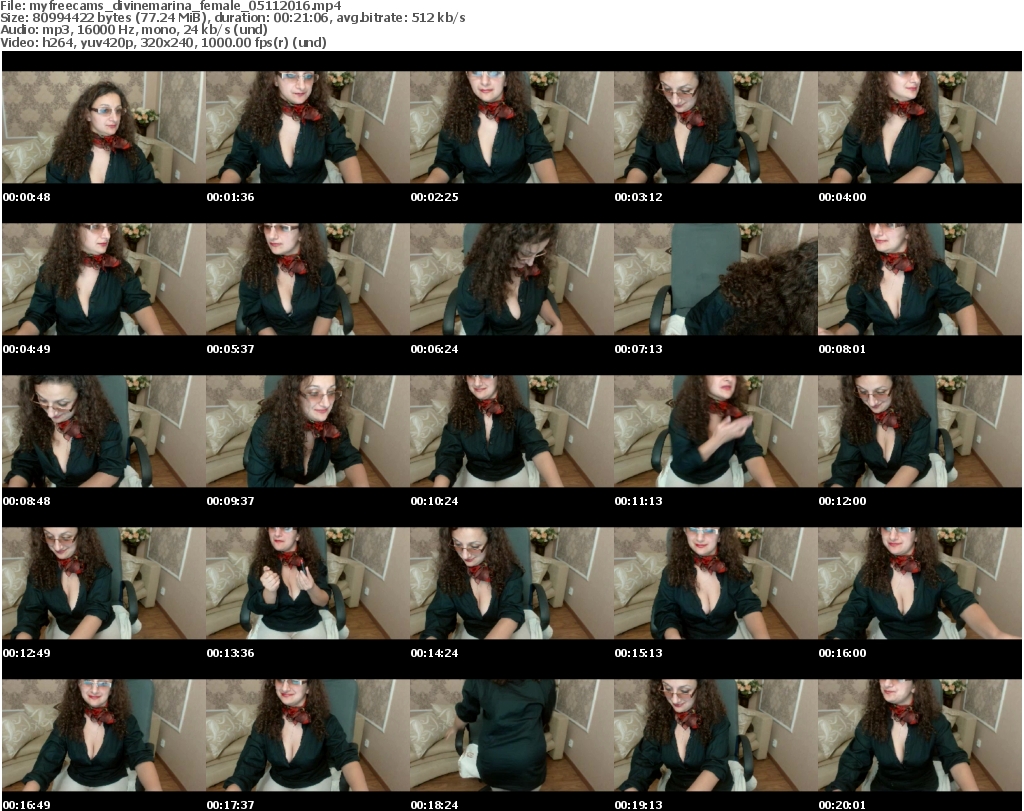Click the 00:16:49 timestamp label
Screen dimensions: 1024x811
26,805
